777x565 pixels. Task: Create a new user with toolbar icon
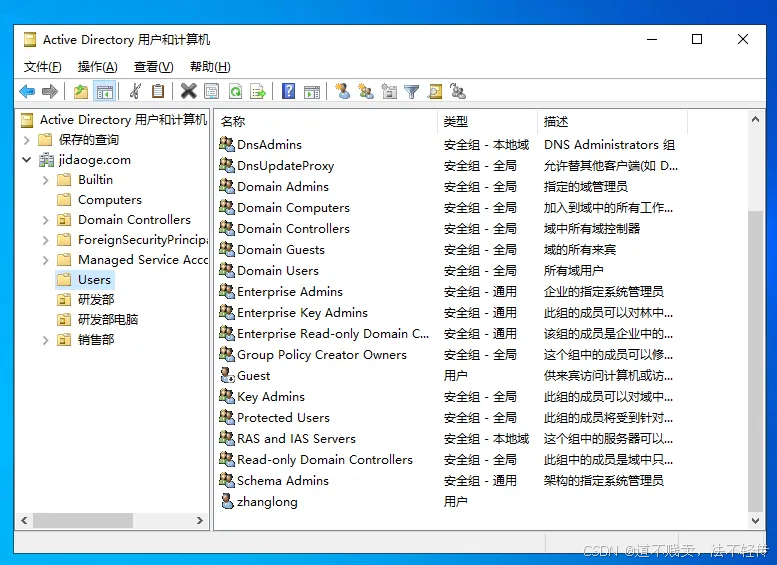pyautogui.click(x=342, y=91)
